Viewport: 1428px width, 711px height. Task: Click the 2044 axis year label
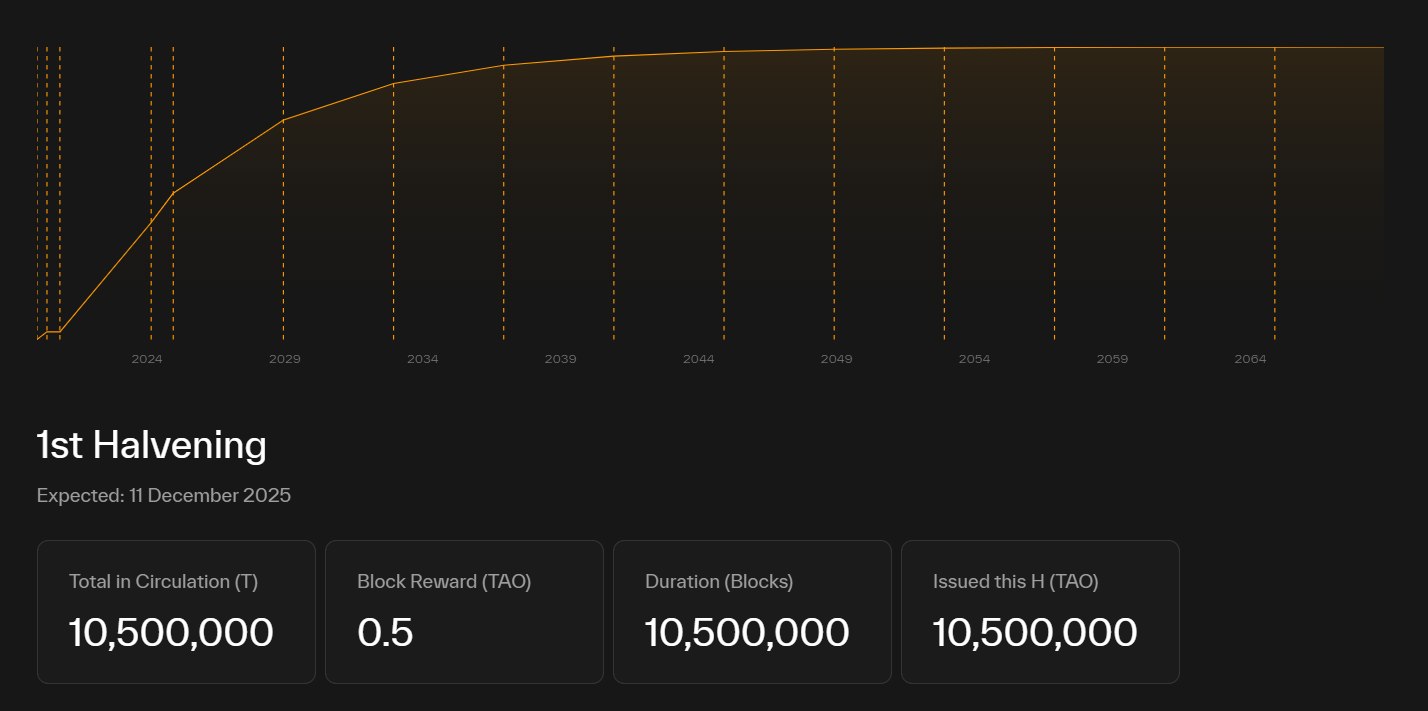pos(698,359)
